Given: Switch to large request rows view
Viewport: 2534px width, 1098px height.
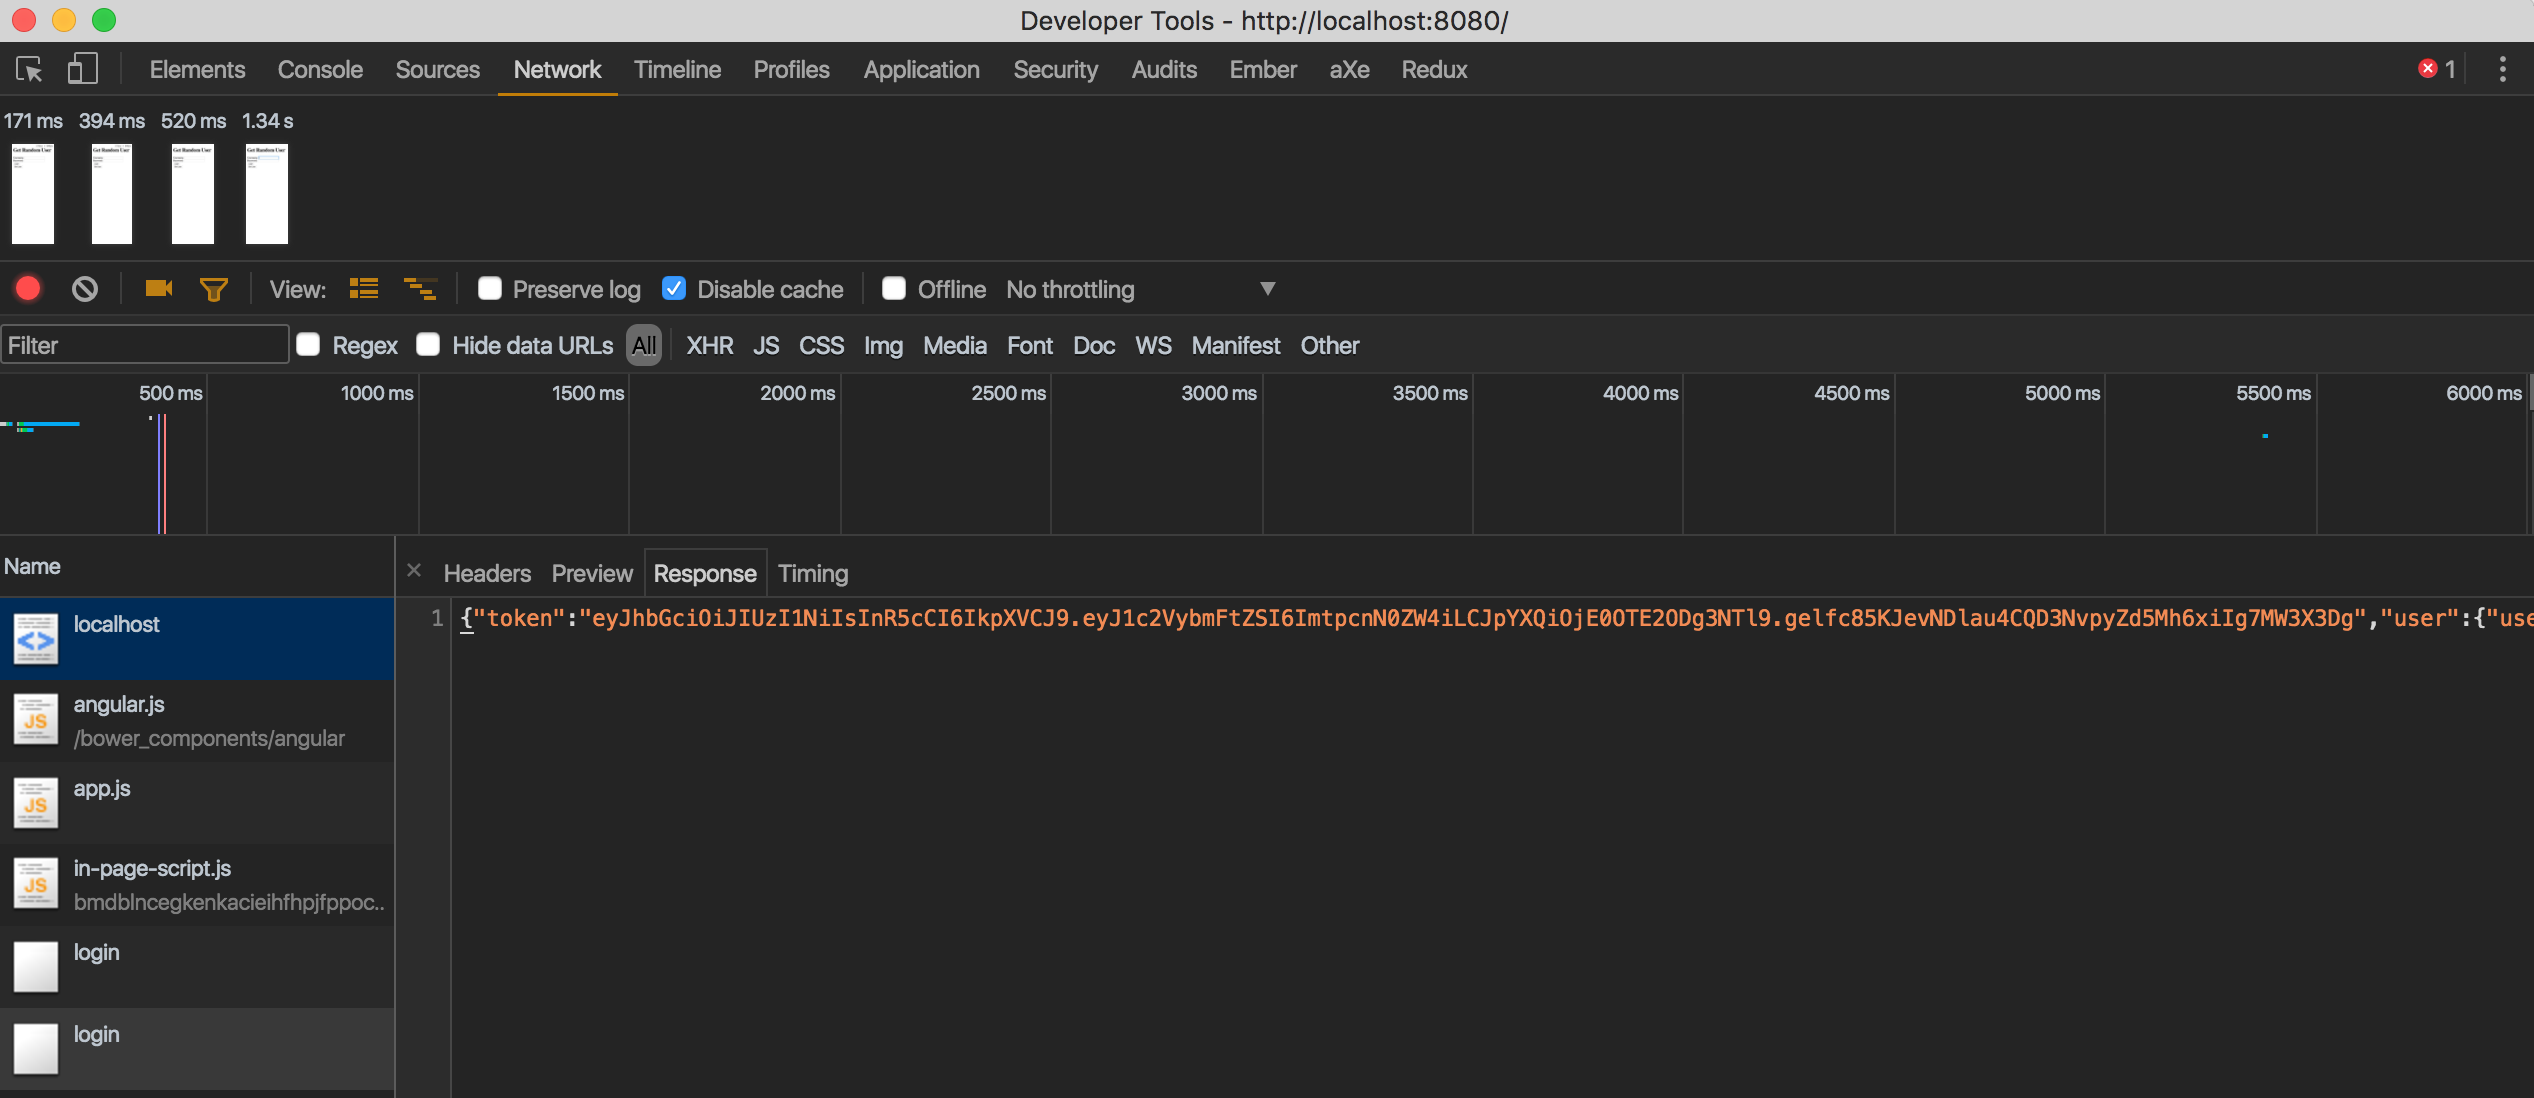Looking at the screenshot, I should tap(364, 289).
